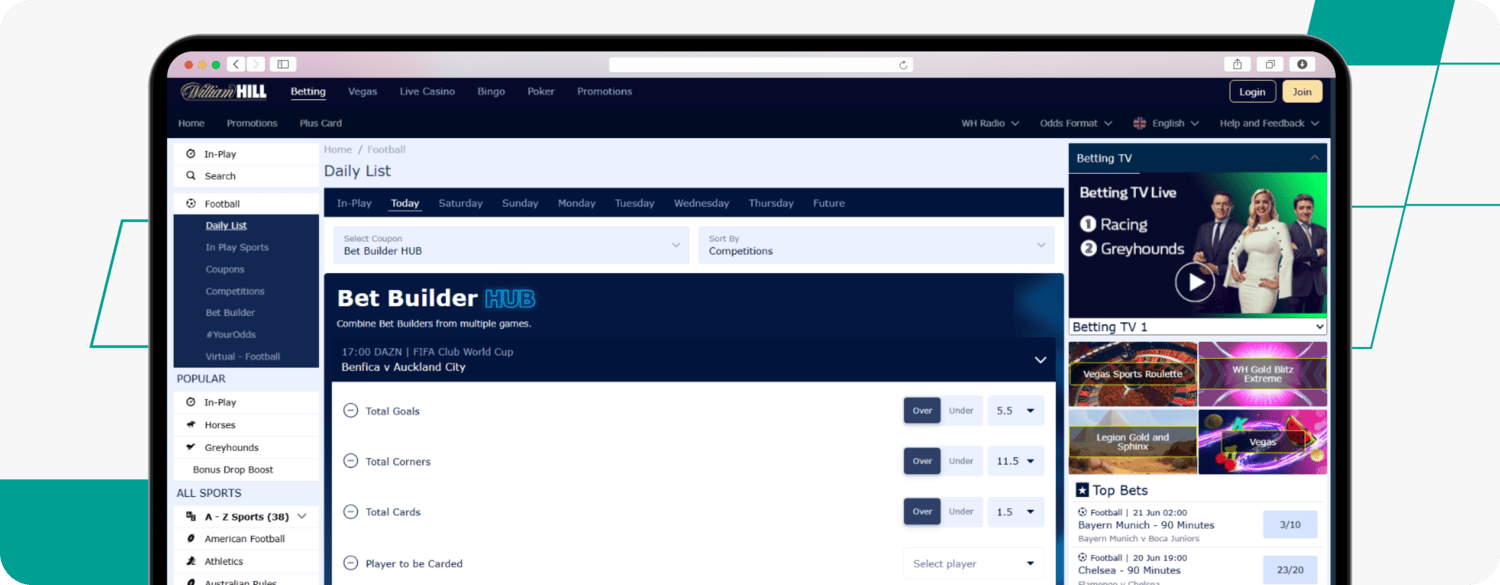Remove Total Corners with its minus icon

[351, 461]
